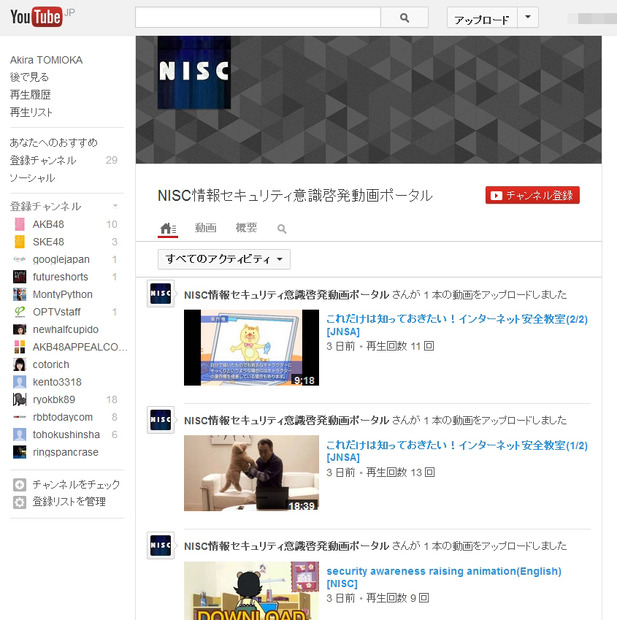The width and height of the screenshot is (617, 620).
Task: Click the kento3318 channel icon
Action: click(19, 382)
